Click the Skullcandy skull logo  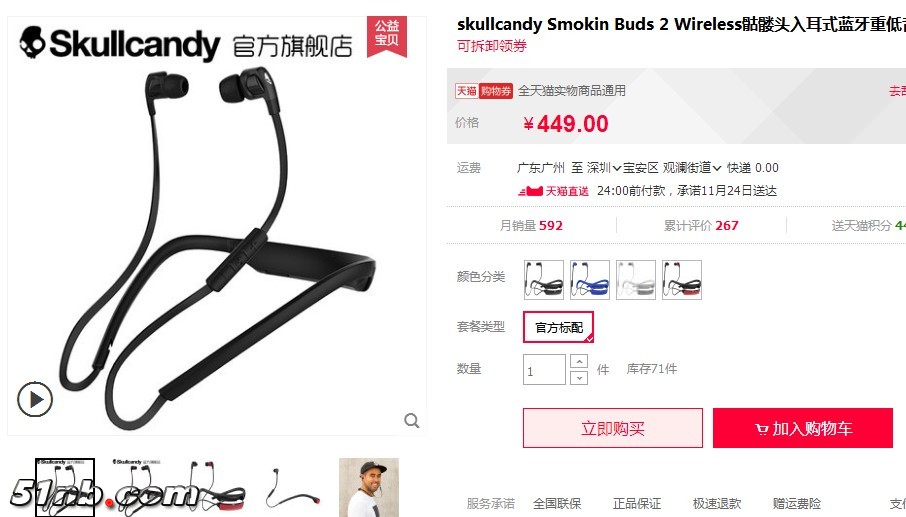[32, 42]
